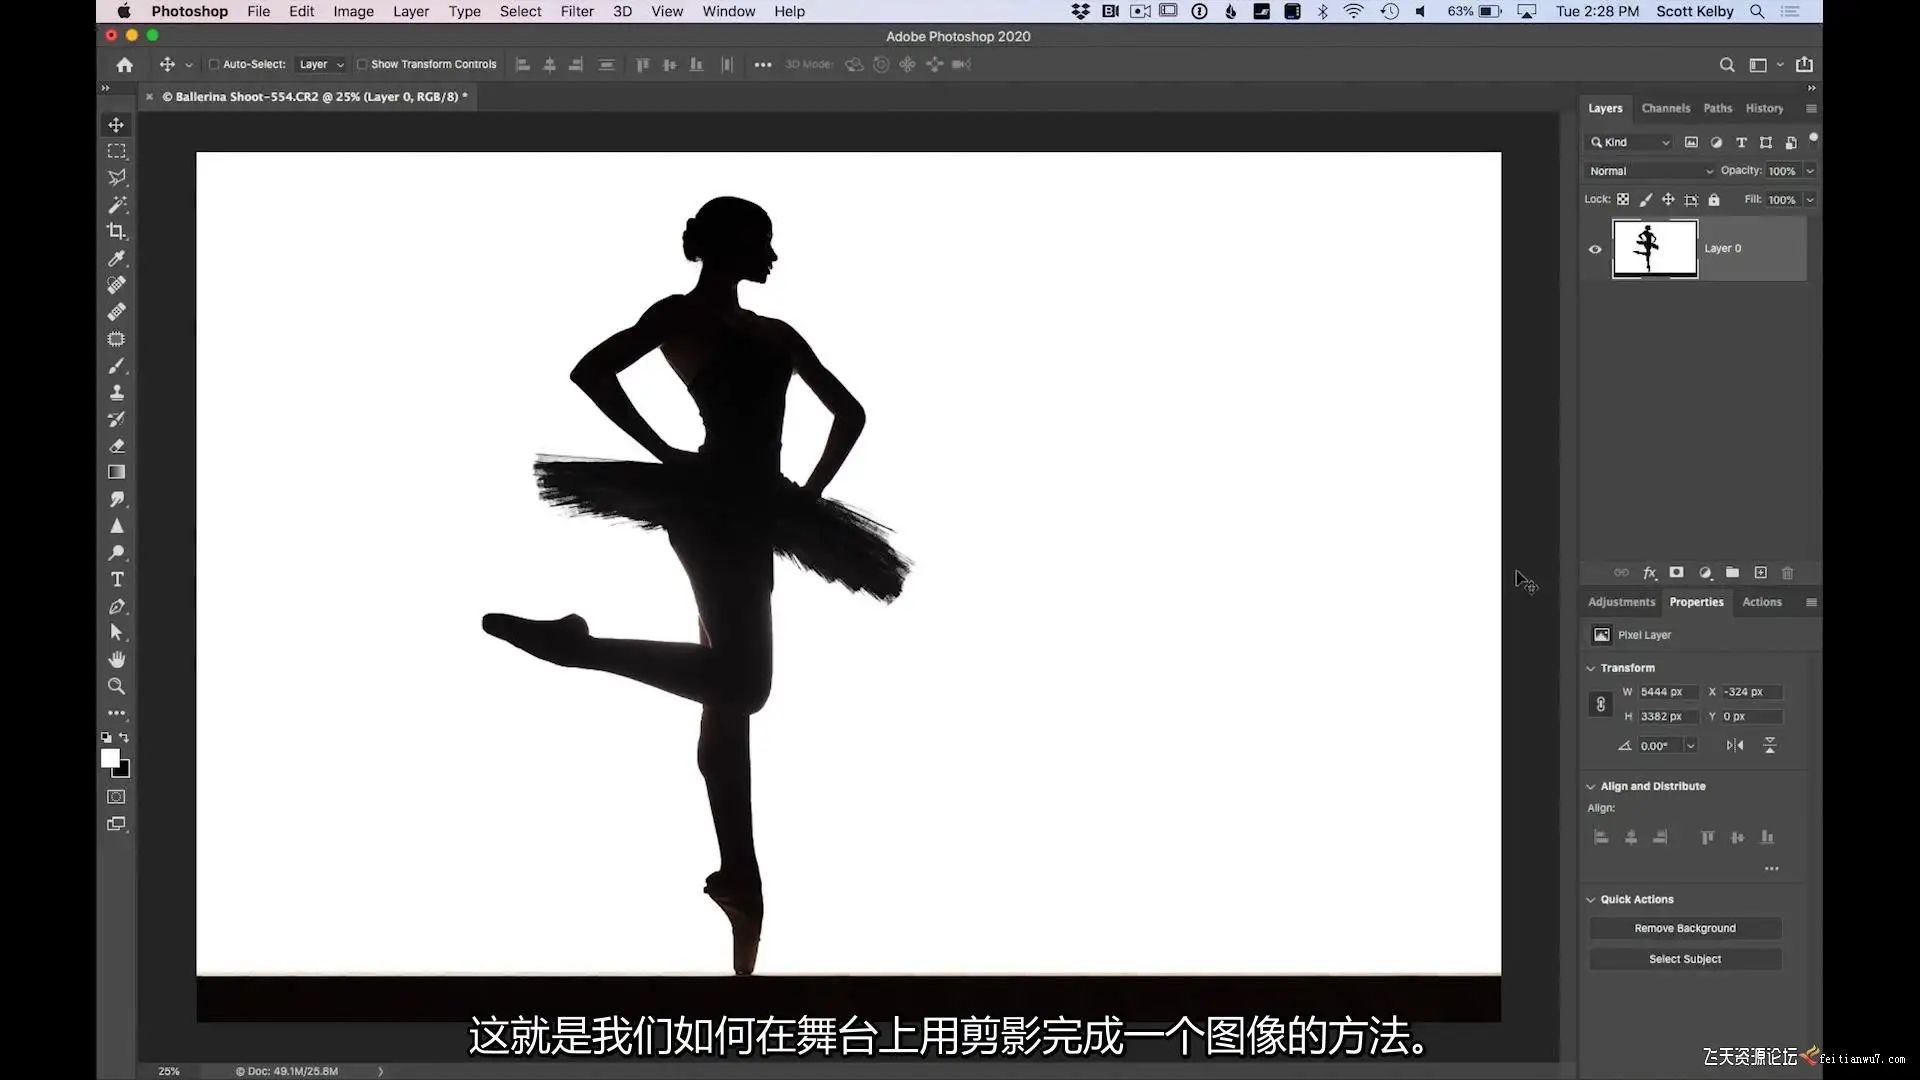Select the Crop tool
The width and height of the screenshot is (1920, 1080).
tap(117, 231)
